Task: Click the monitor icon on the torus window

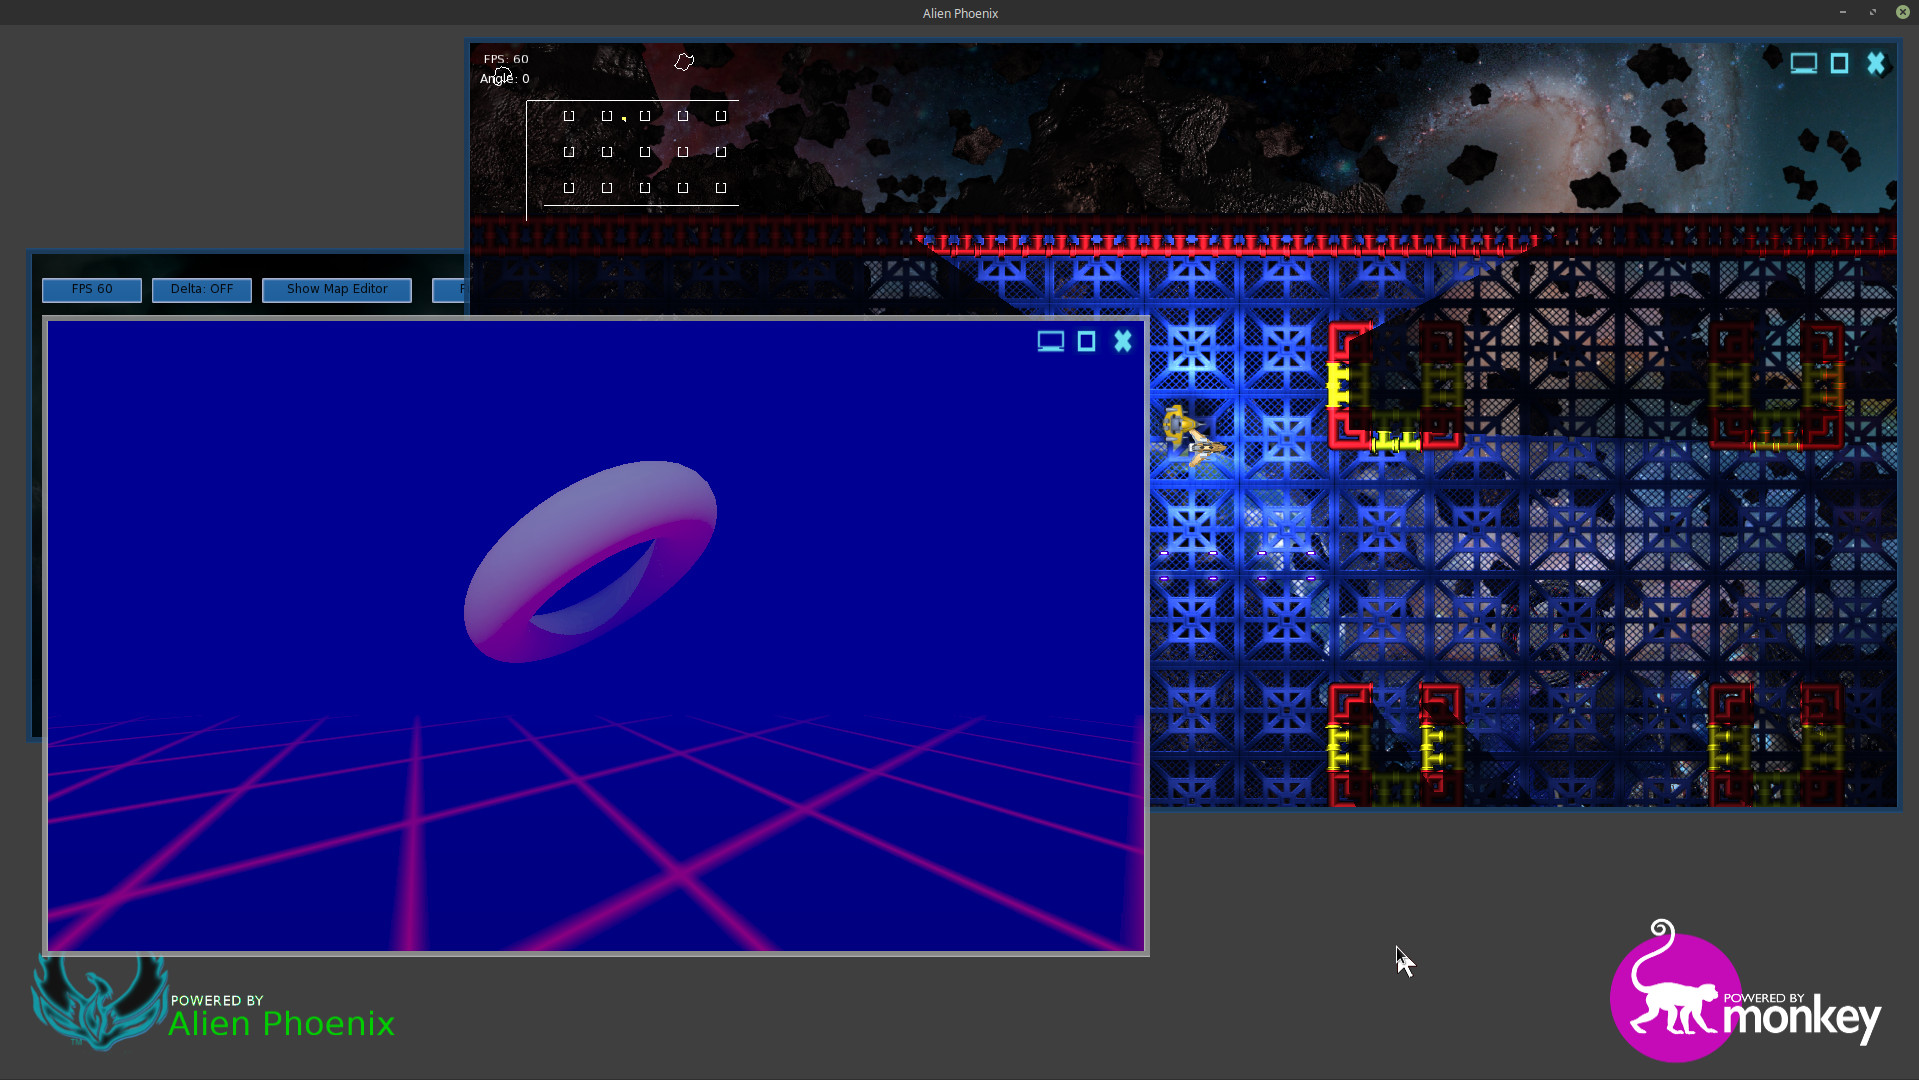Action: click(x=1050, y=342)
